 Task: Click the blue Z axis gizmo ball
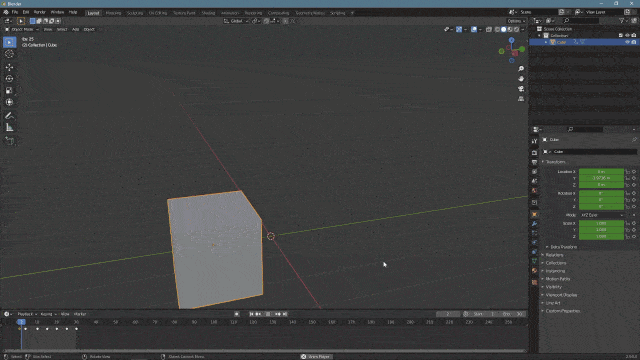click(x=511, y=40)
